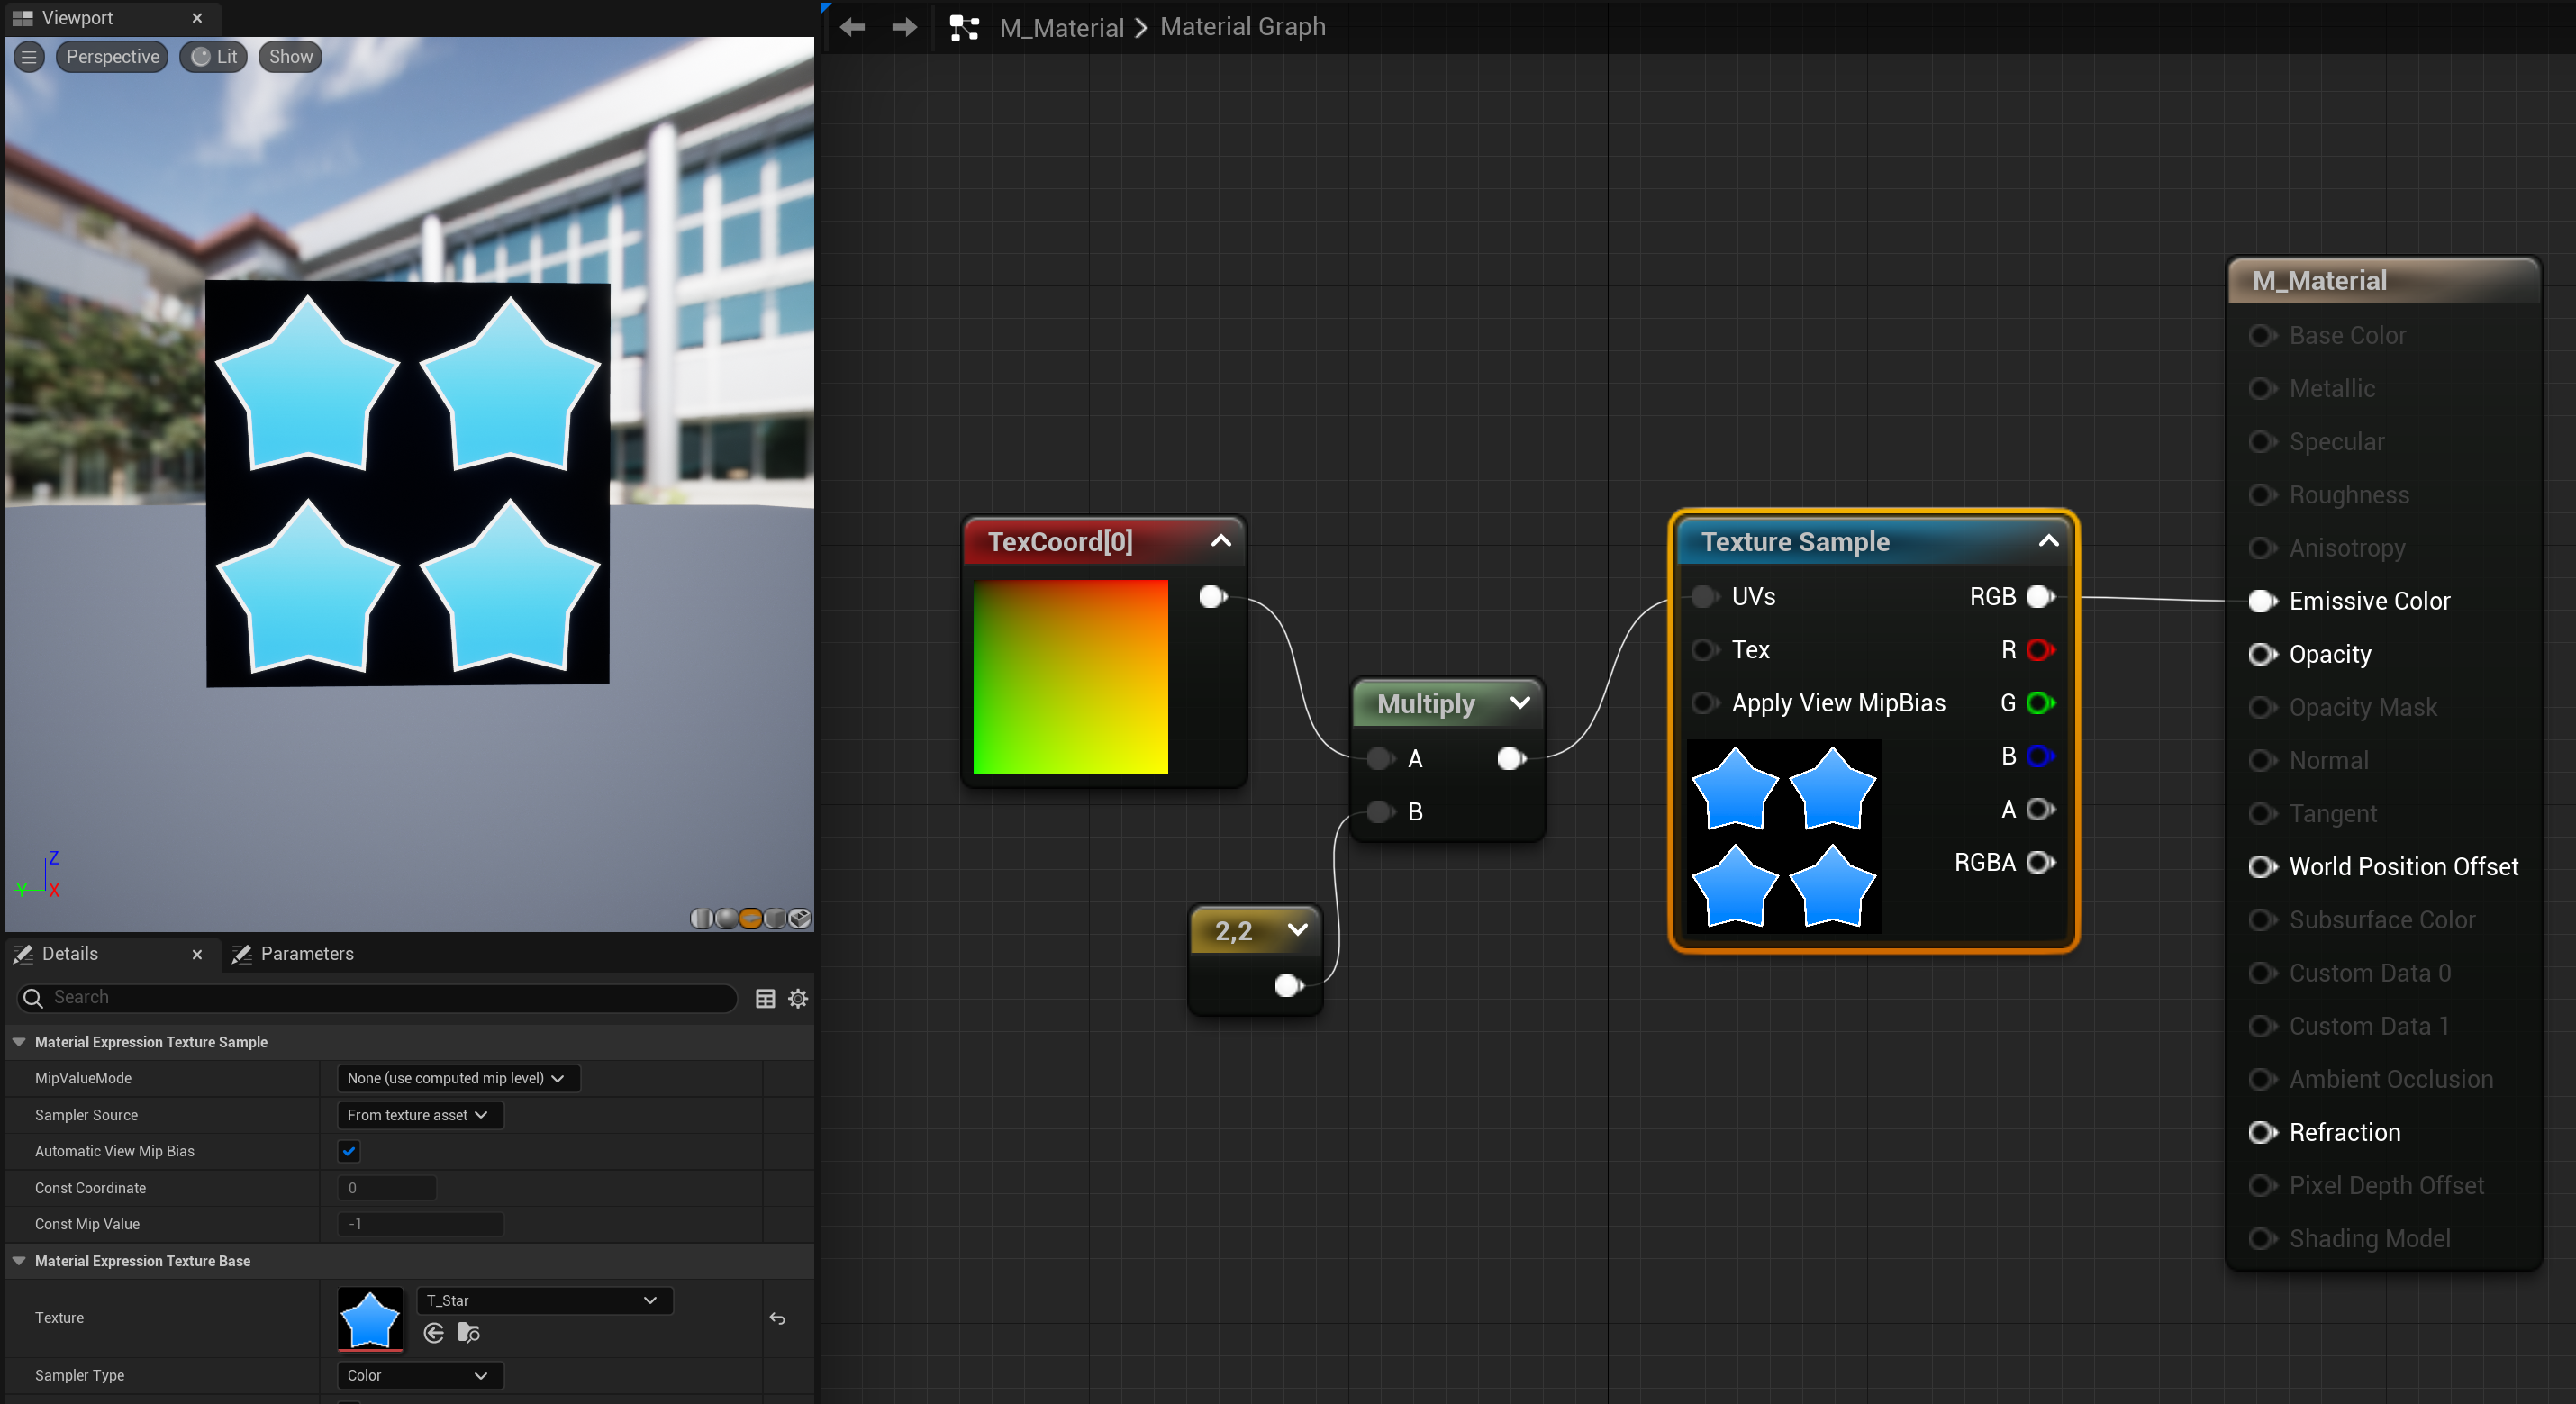
Task: Collapse Material Expression Texture Base section
Action: pyautogui.click(x=19, y=1261)
